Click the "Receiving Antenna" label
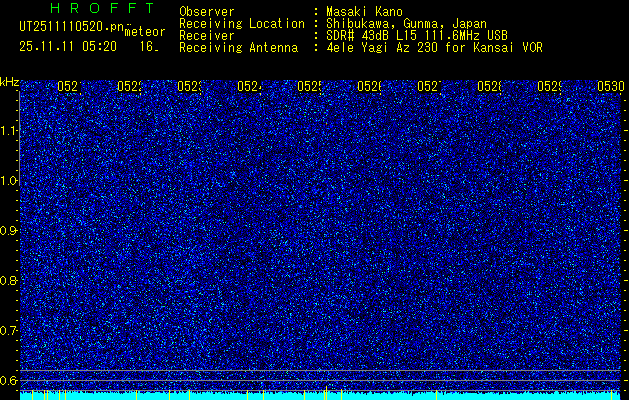Screen dimensions: 629x400 point(239,48)
